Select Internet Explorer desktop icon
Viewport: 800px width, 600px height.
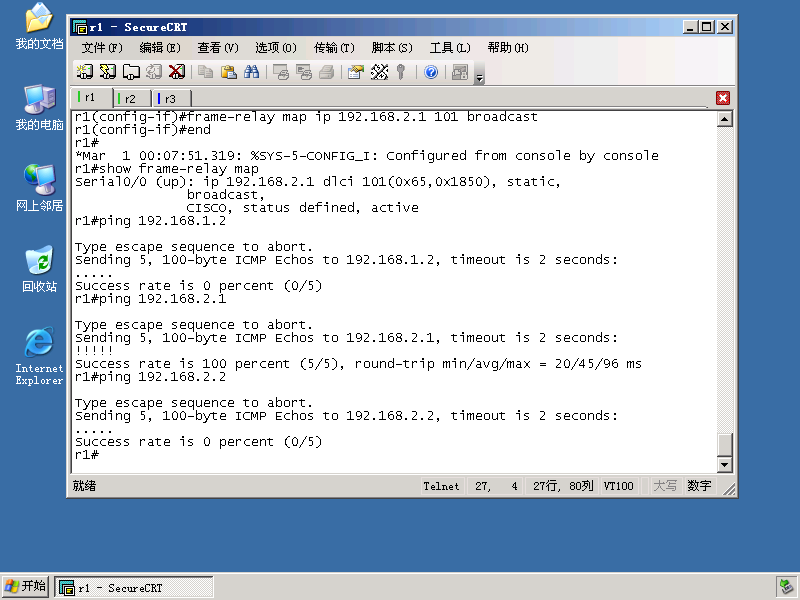pyautogui.click(x=39, y=356)
